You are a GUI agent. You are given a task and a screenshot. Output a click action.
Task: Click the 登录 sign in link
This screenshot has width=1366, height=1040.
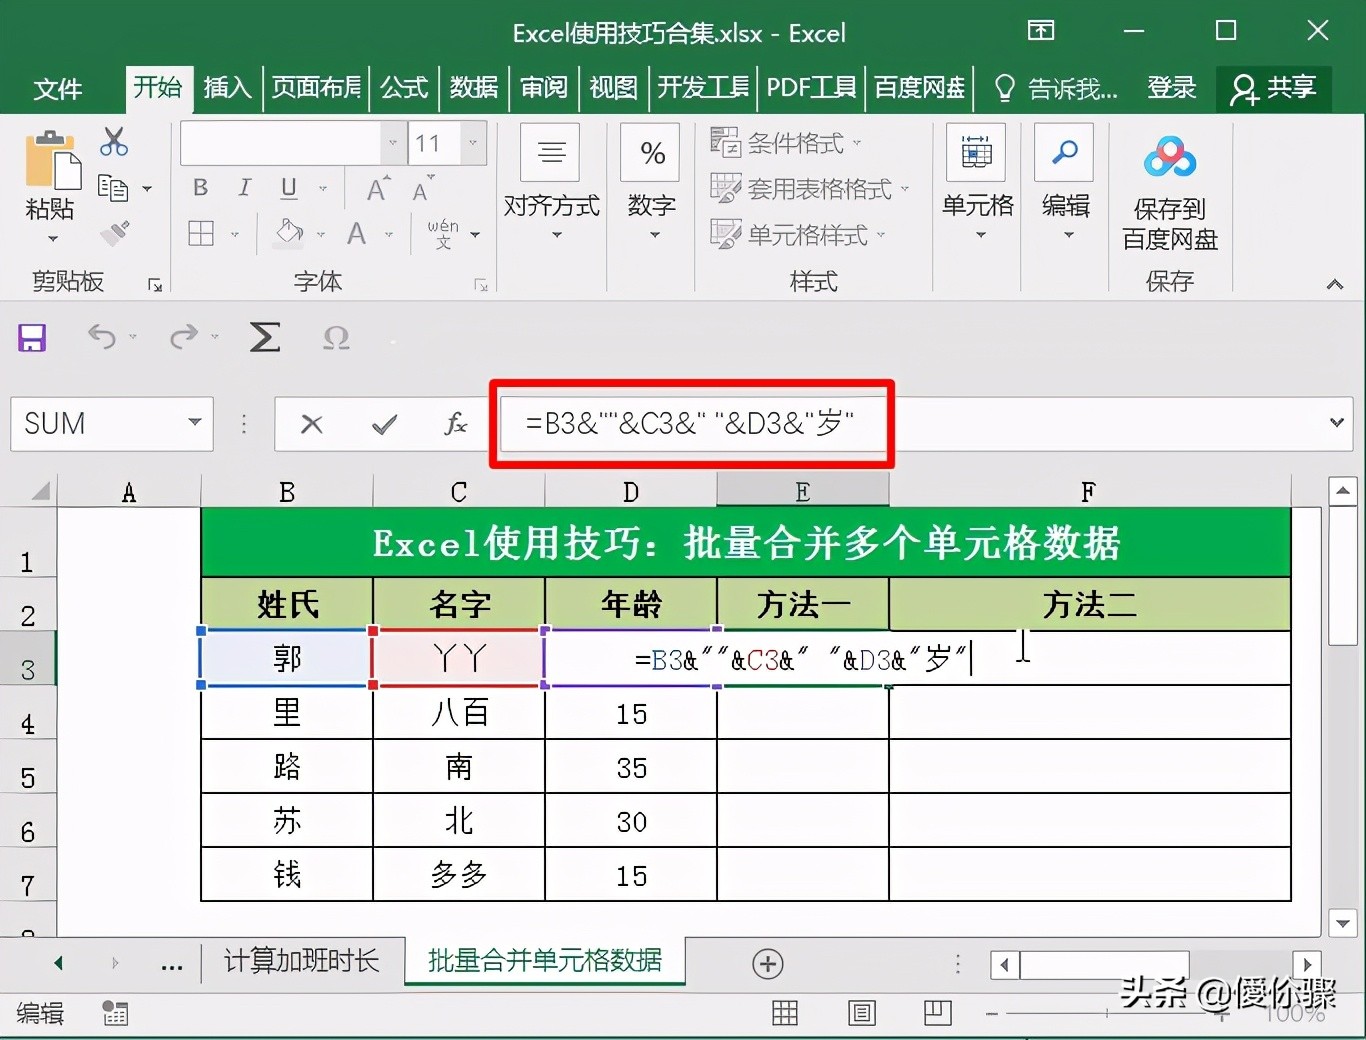point(1171,88)
